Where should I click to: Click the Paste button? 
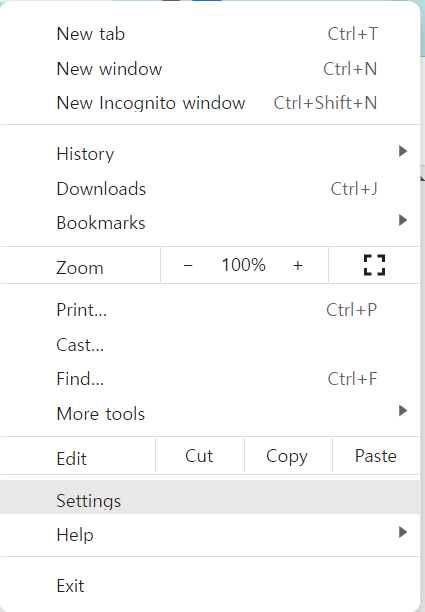[376, 455]
